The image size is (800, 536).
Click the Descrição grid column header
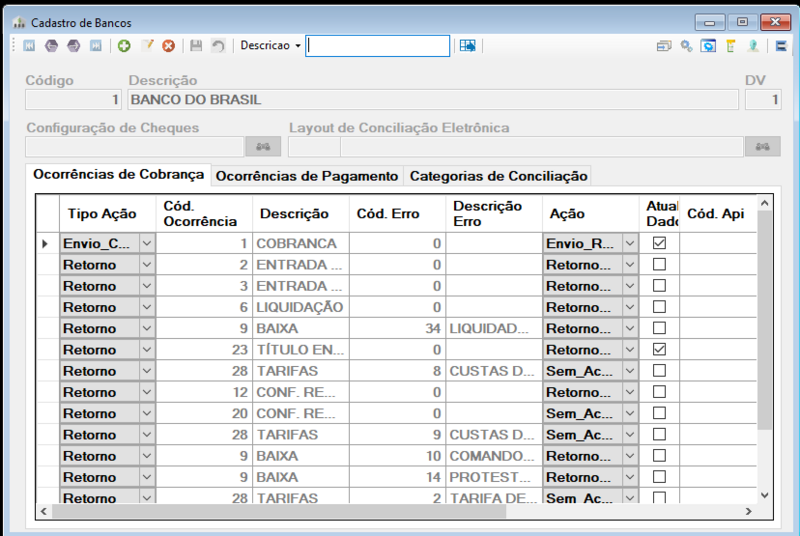coord(301,214)
